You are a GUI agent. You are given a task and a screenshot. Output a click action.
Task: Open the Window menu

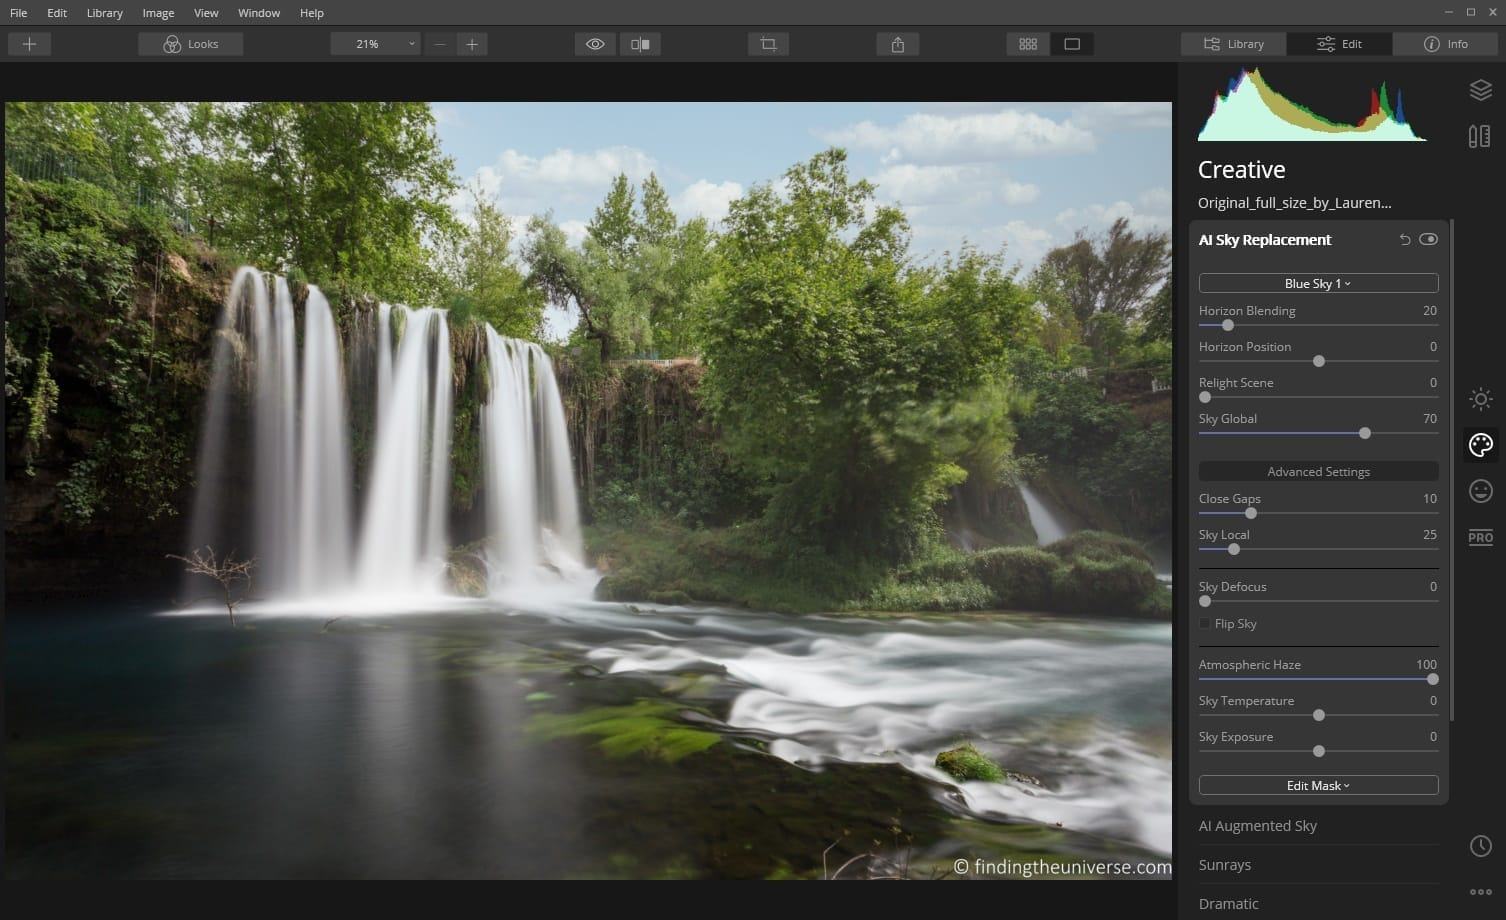coord(259,12)
